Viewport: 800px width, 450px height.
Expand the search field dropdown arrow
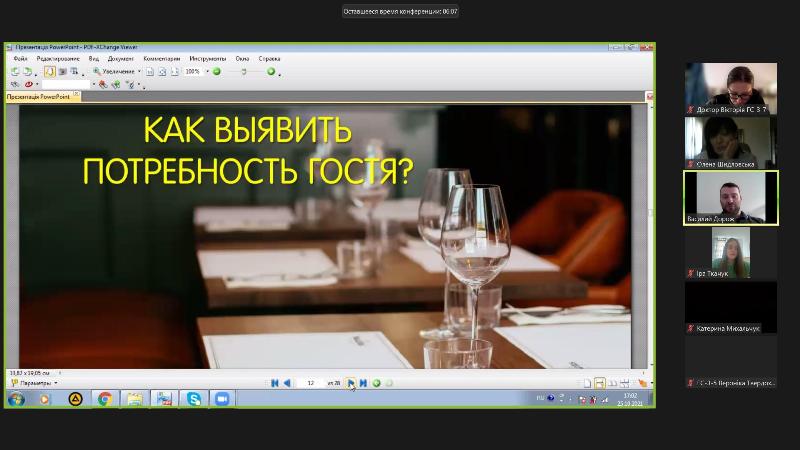[93, 84]
